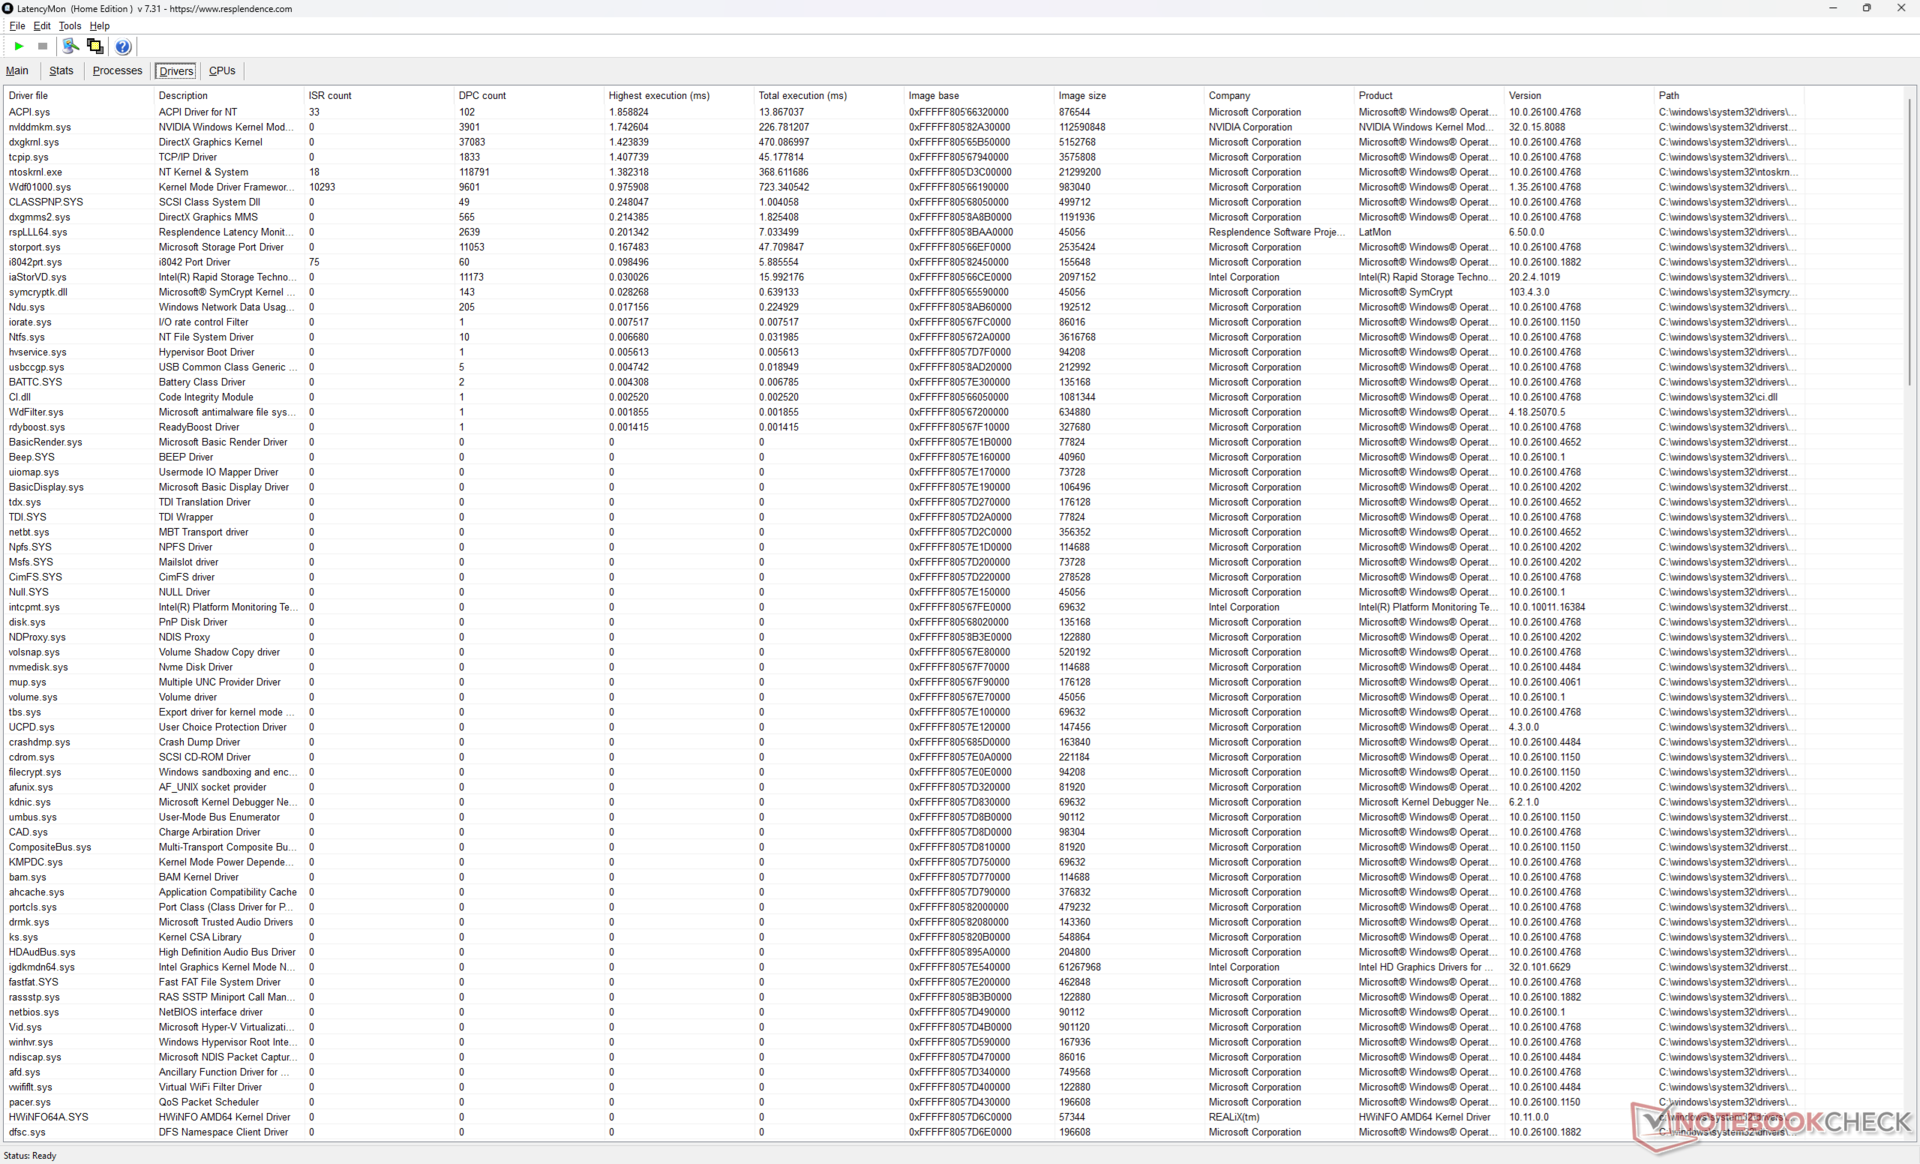Viewport: 1920px width, 1164px height.
Task: Click the LatencyMon title bar app icon
Action: coord(8,8)
